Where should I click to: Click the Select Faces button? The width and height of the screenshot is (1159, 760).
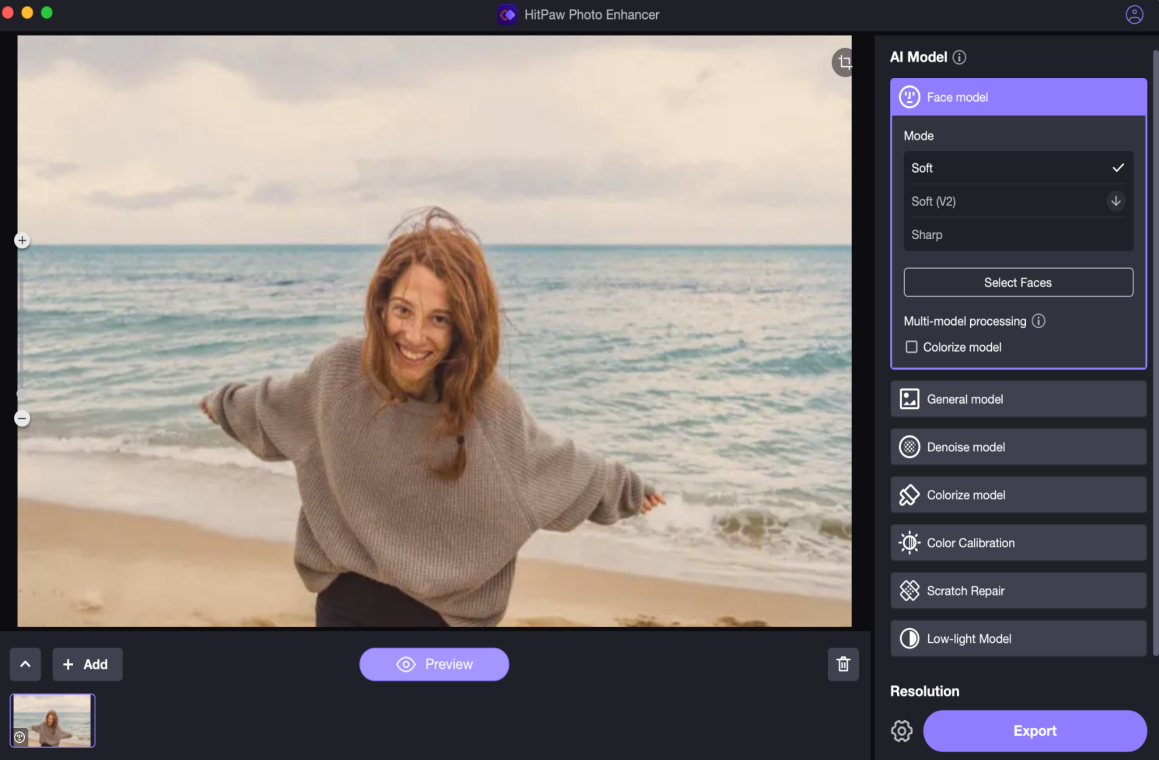pos(1018,282)
